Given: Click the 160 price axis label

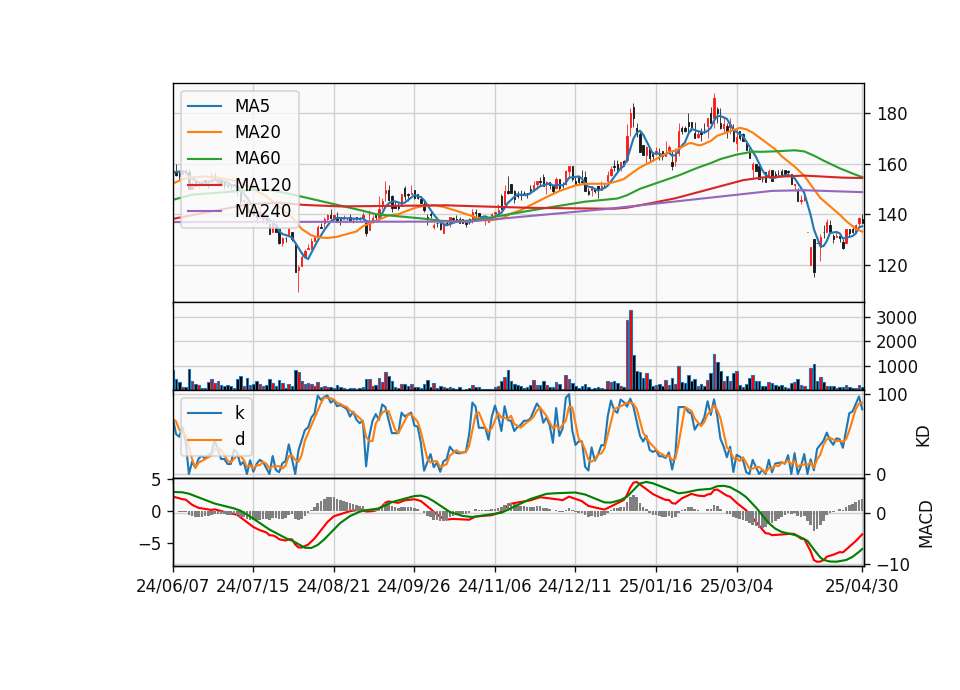Looking at the screenshot, I should coord(892,165).
